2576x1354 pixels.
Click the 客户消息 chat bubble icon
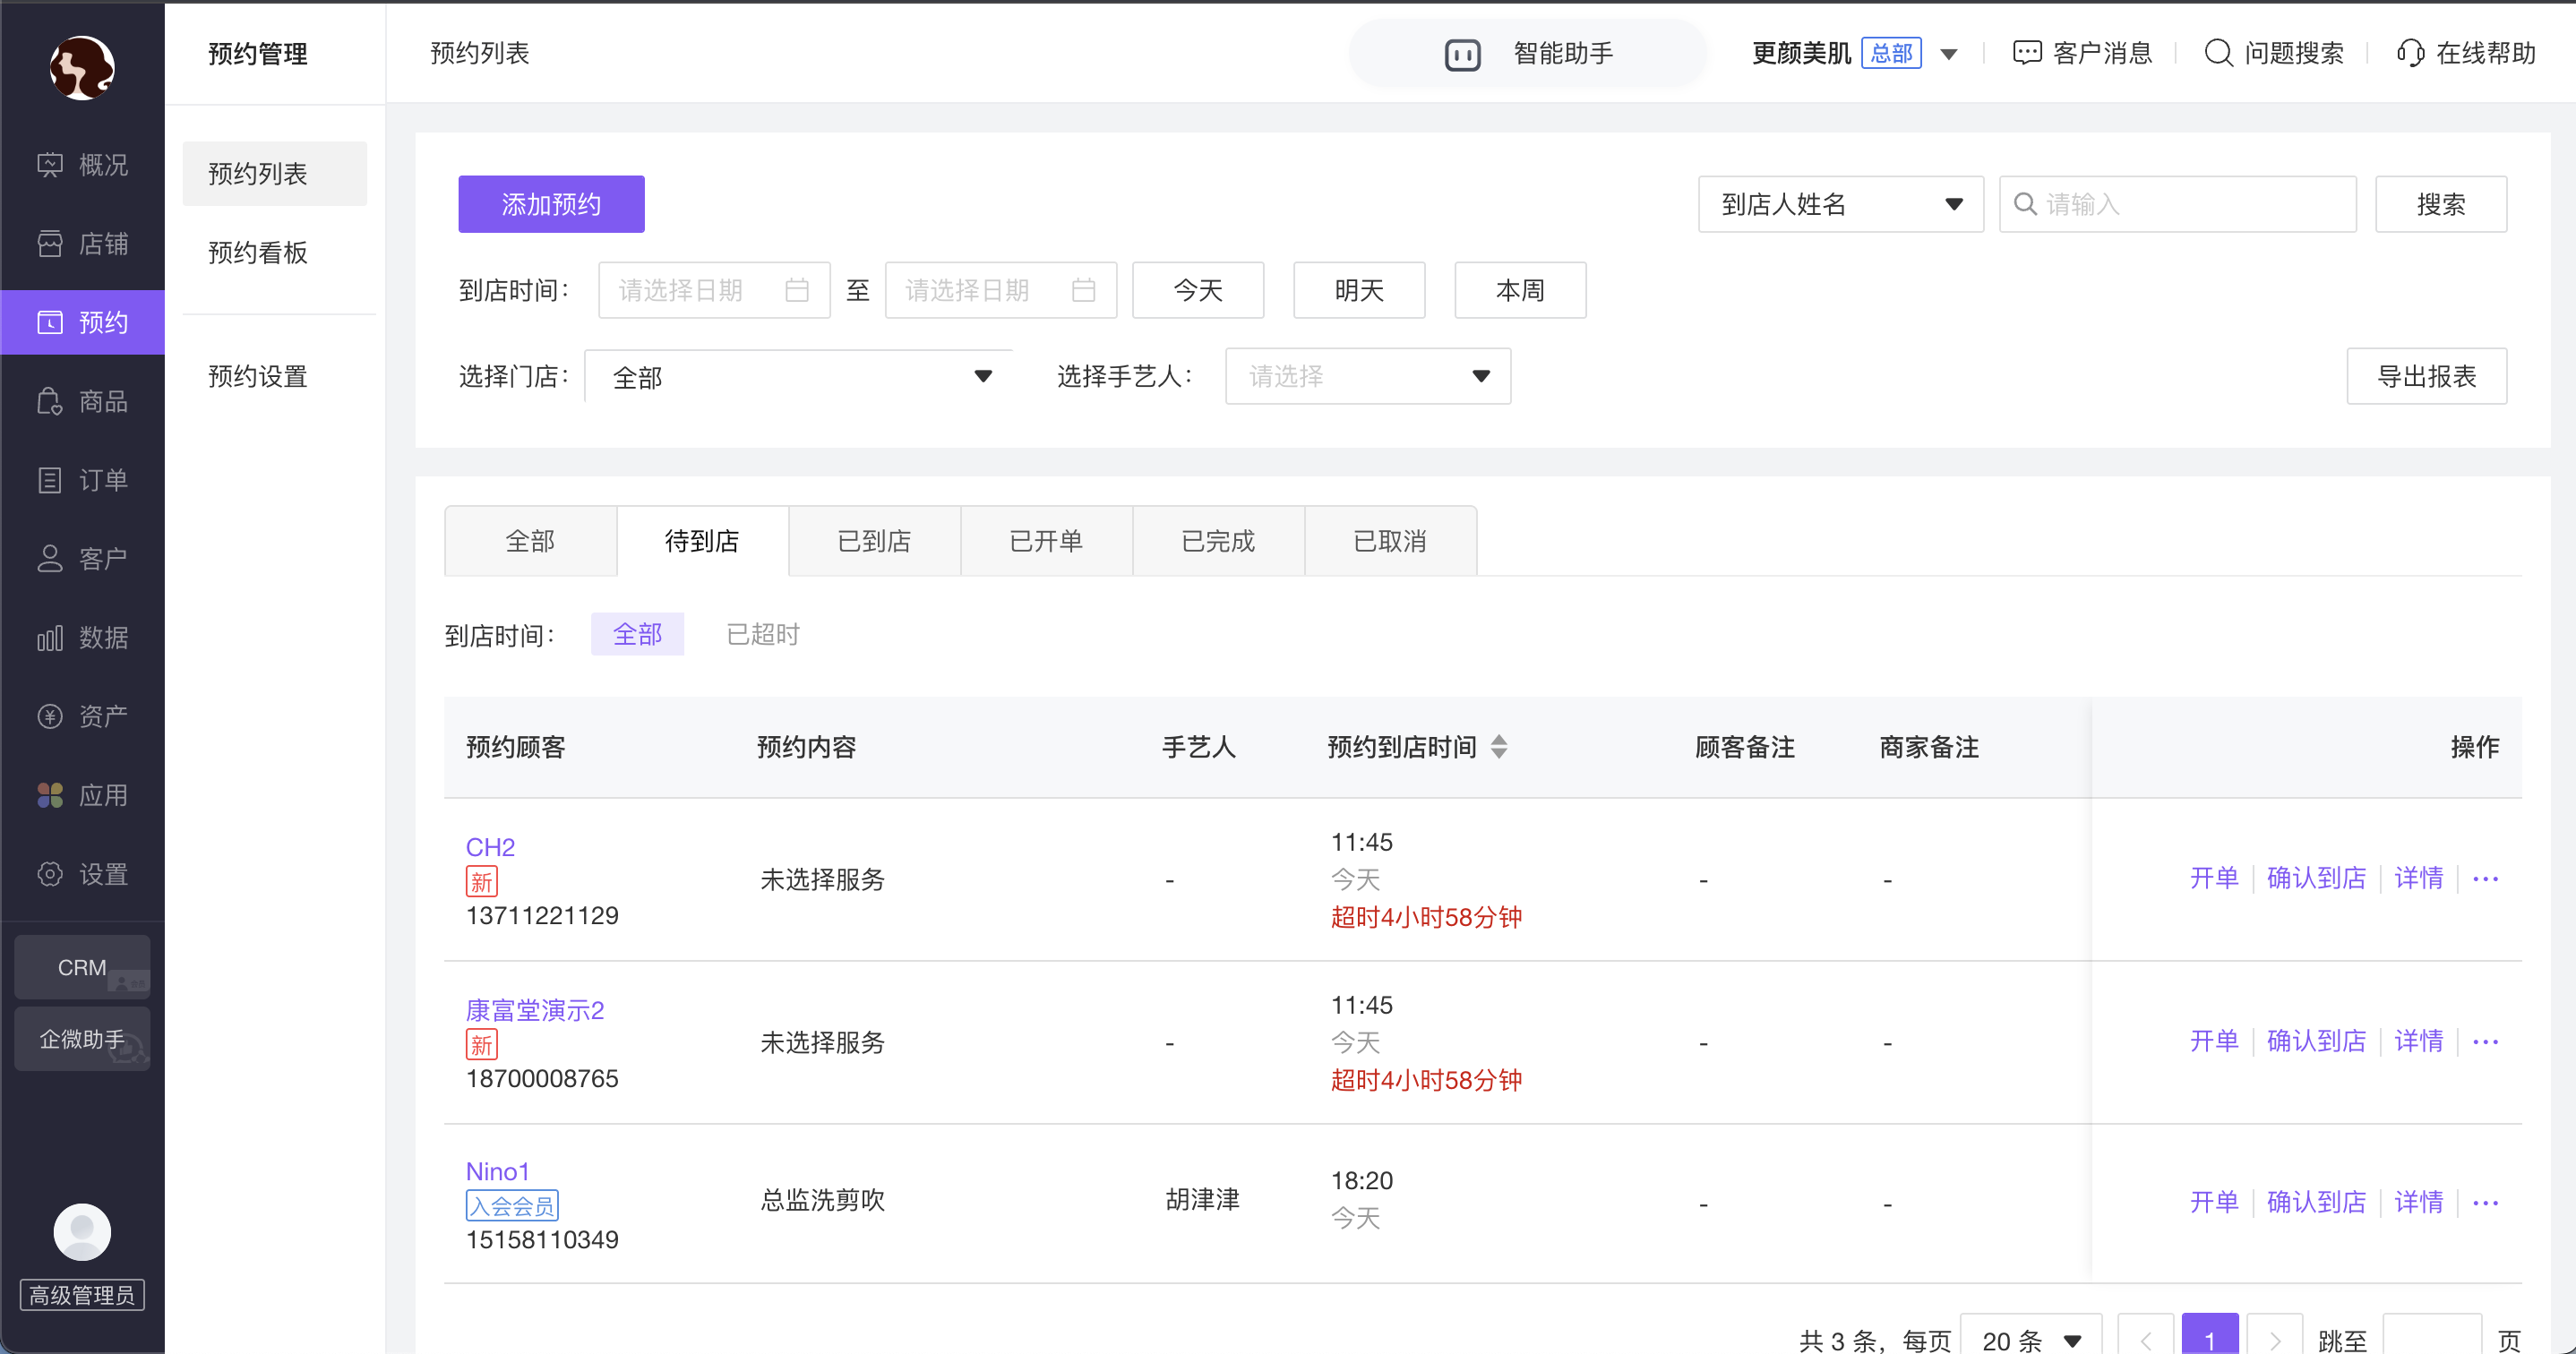point(2026,53)
